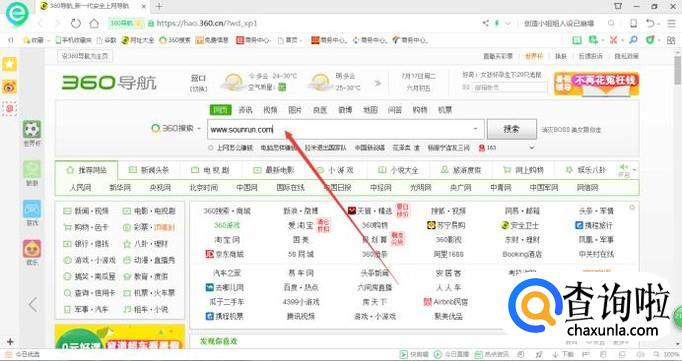Image resolution: width=682 pixels, height=361 pixels.
Task: Click the 切换 city switch link
Action: pyautogui.click(x=198, y=89)
